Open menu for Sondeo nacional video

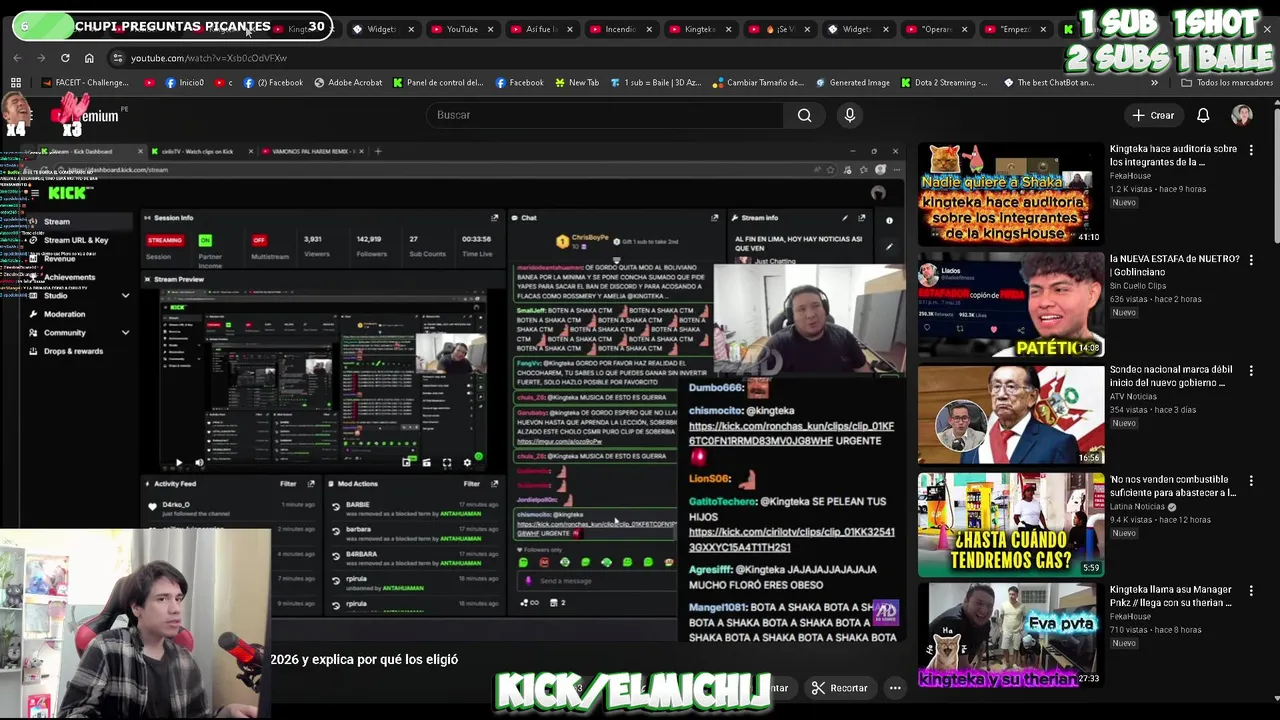click(x=1251, y=370)
